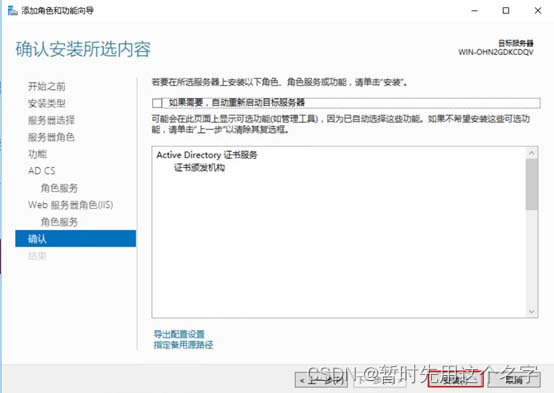Open the 服务器角色 step
The image size is (554, 393).
51,137
